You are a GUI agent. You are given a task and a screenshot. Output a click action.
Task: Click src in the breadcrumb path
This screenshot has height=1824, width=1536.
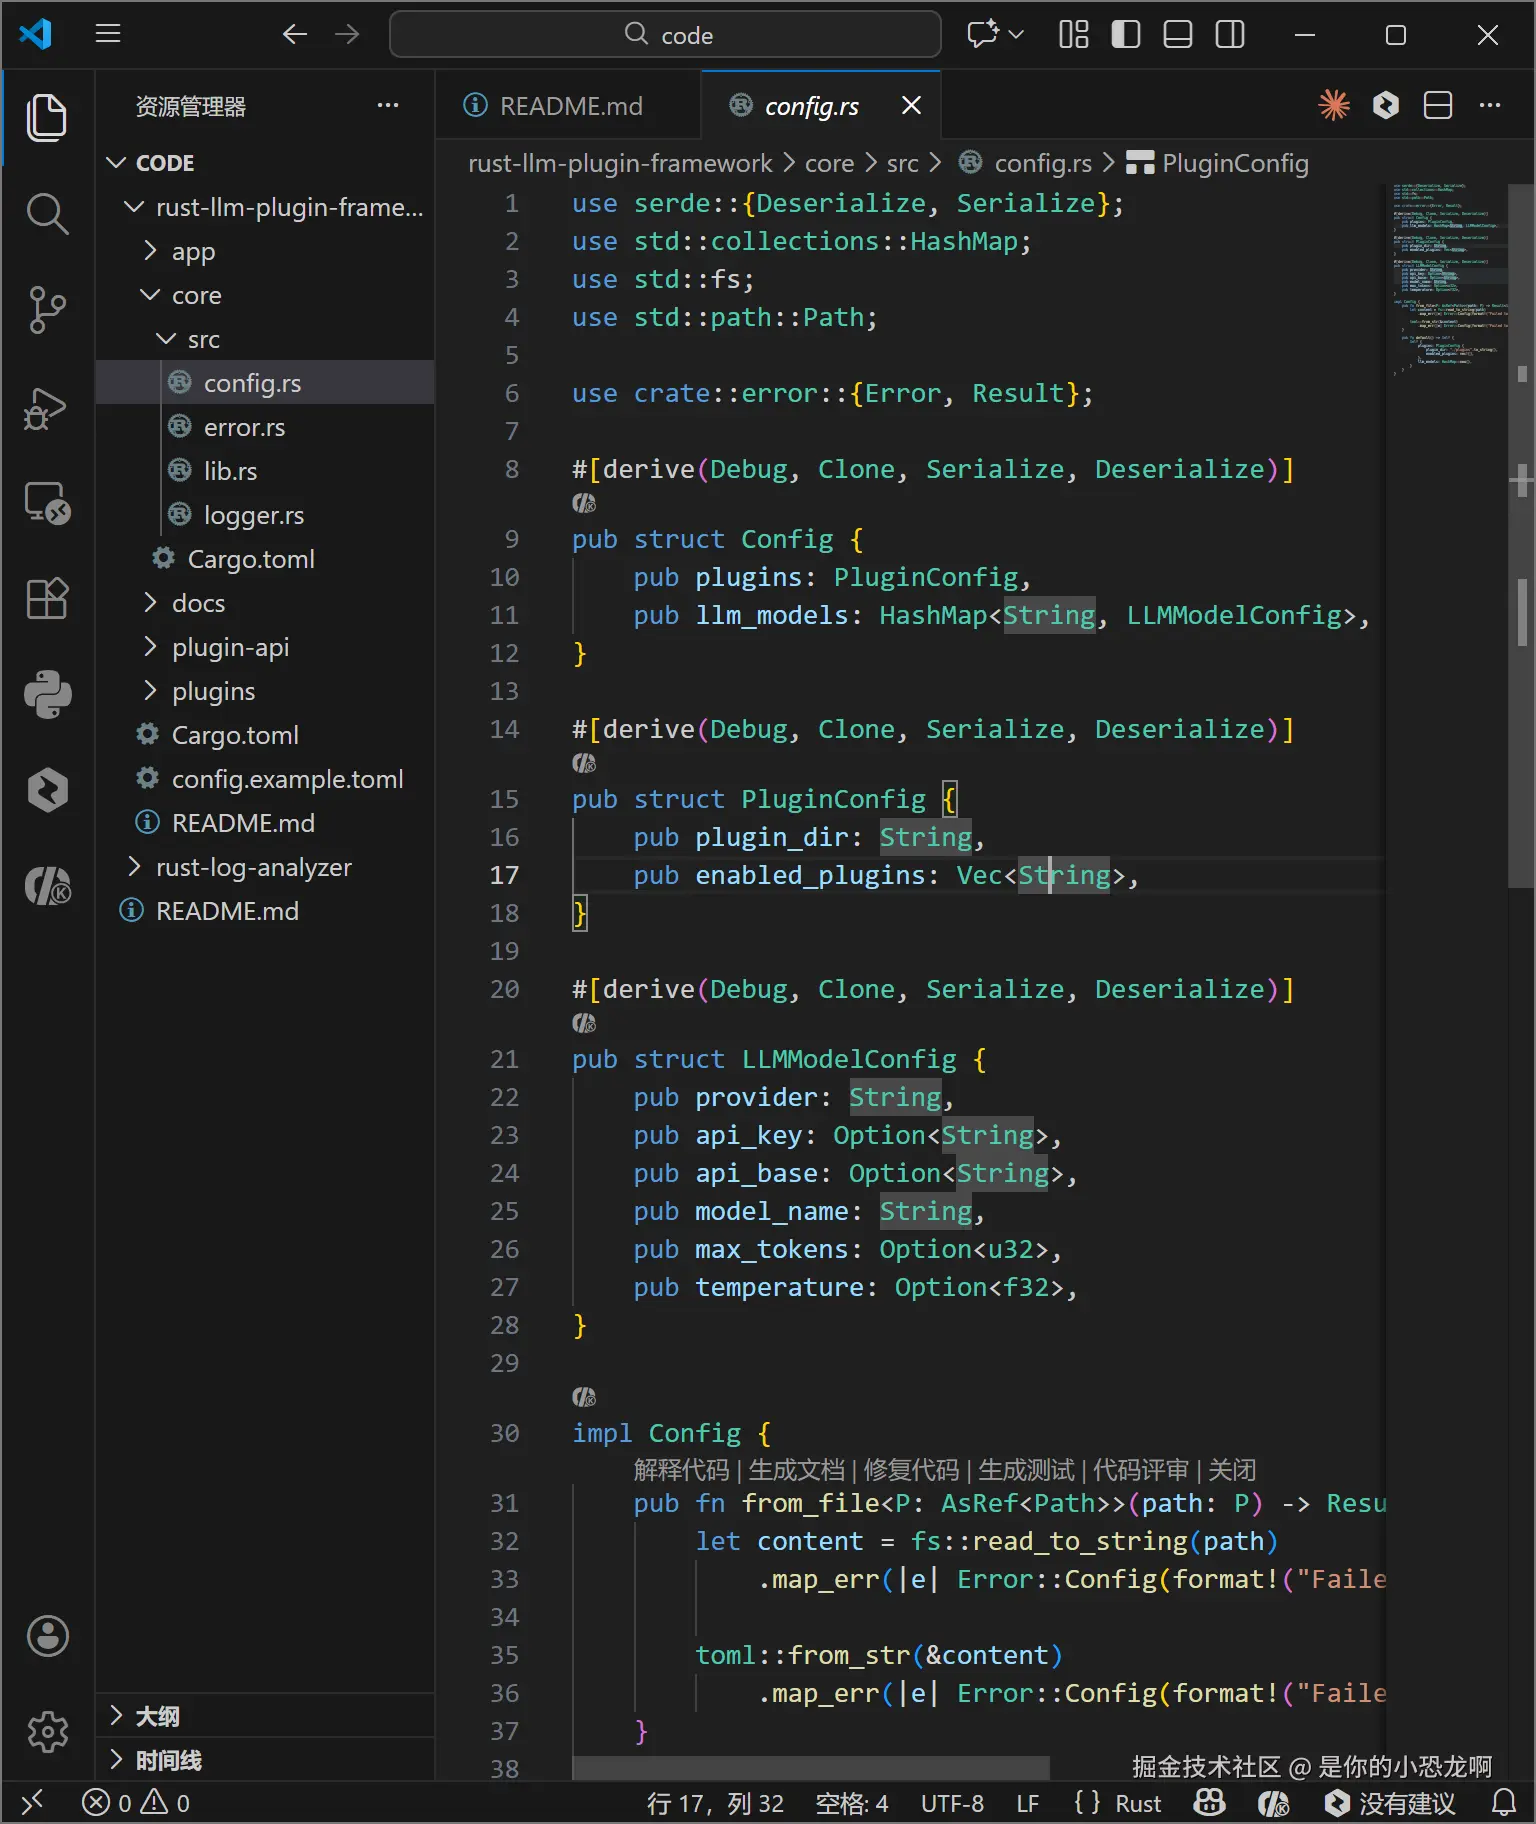coord(902,163)
